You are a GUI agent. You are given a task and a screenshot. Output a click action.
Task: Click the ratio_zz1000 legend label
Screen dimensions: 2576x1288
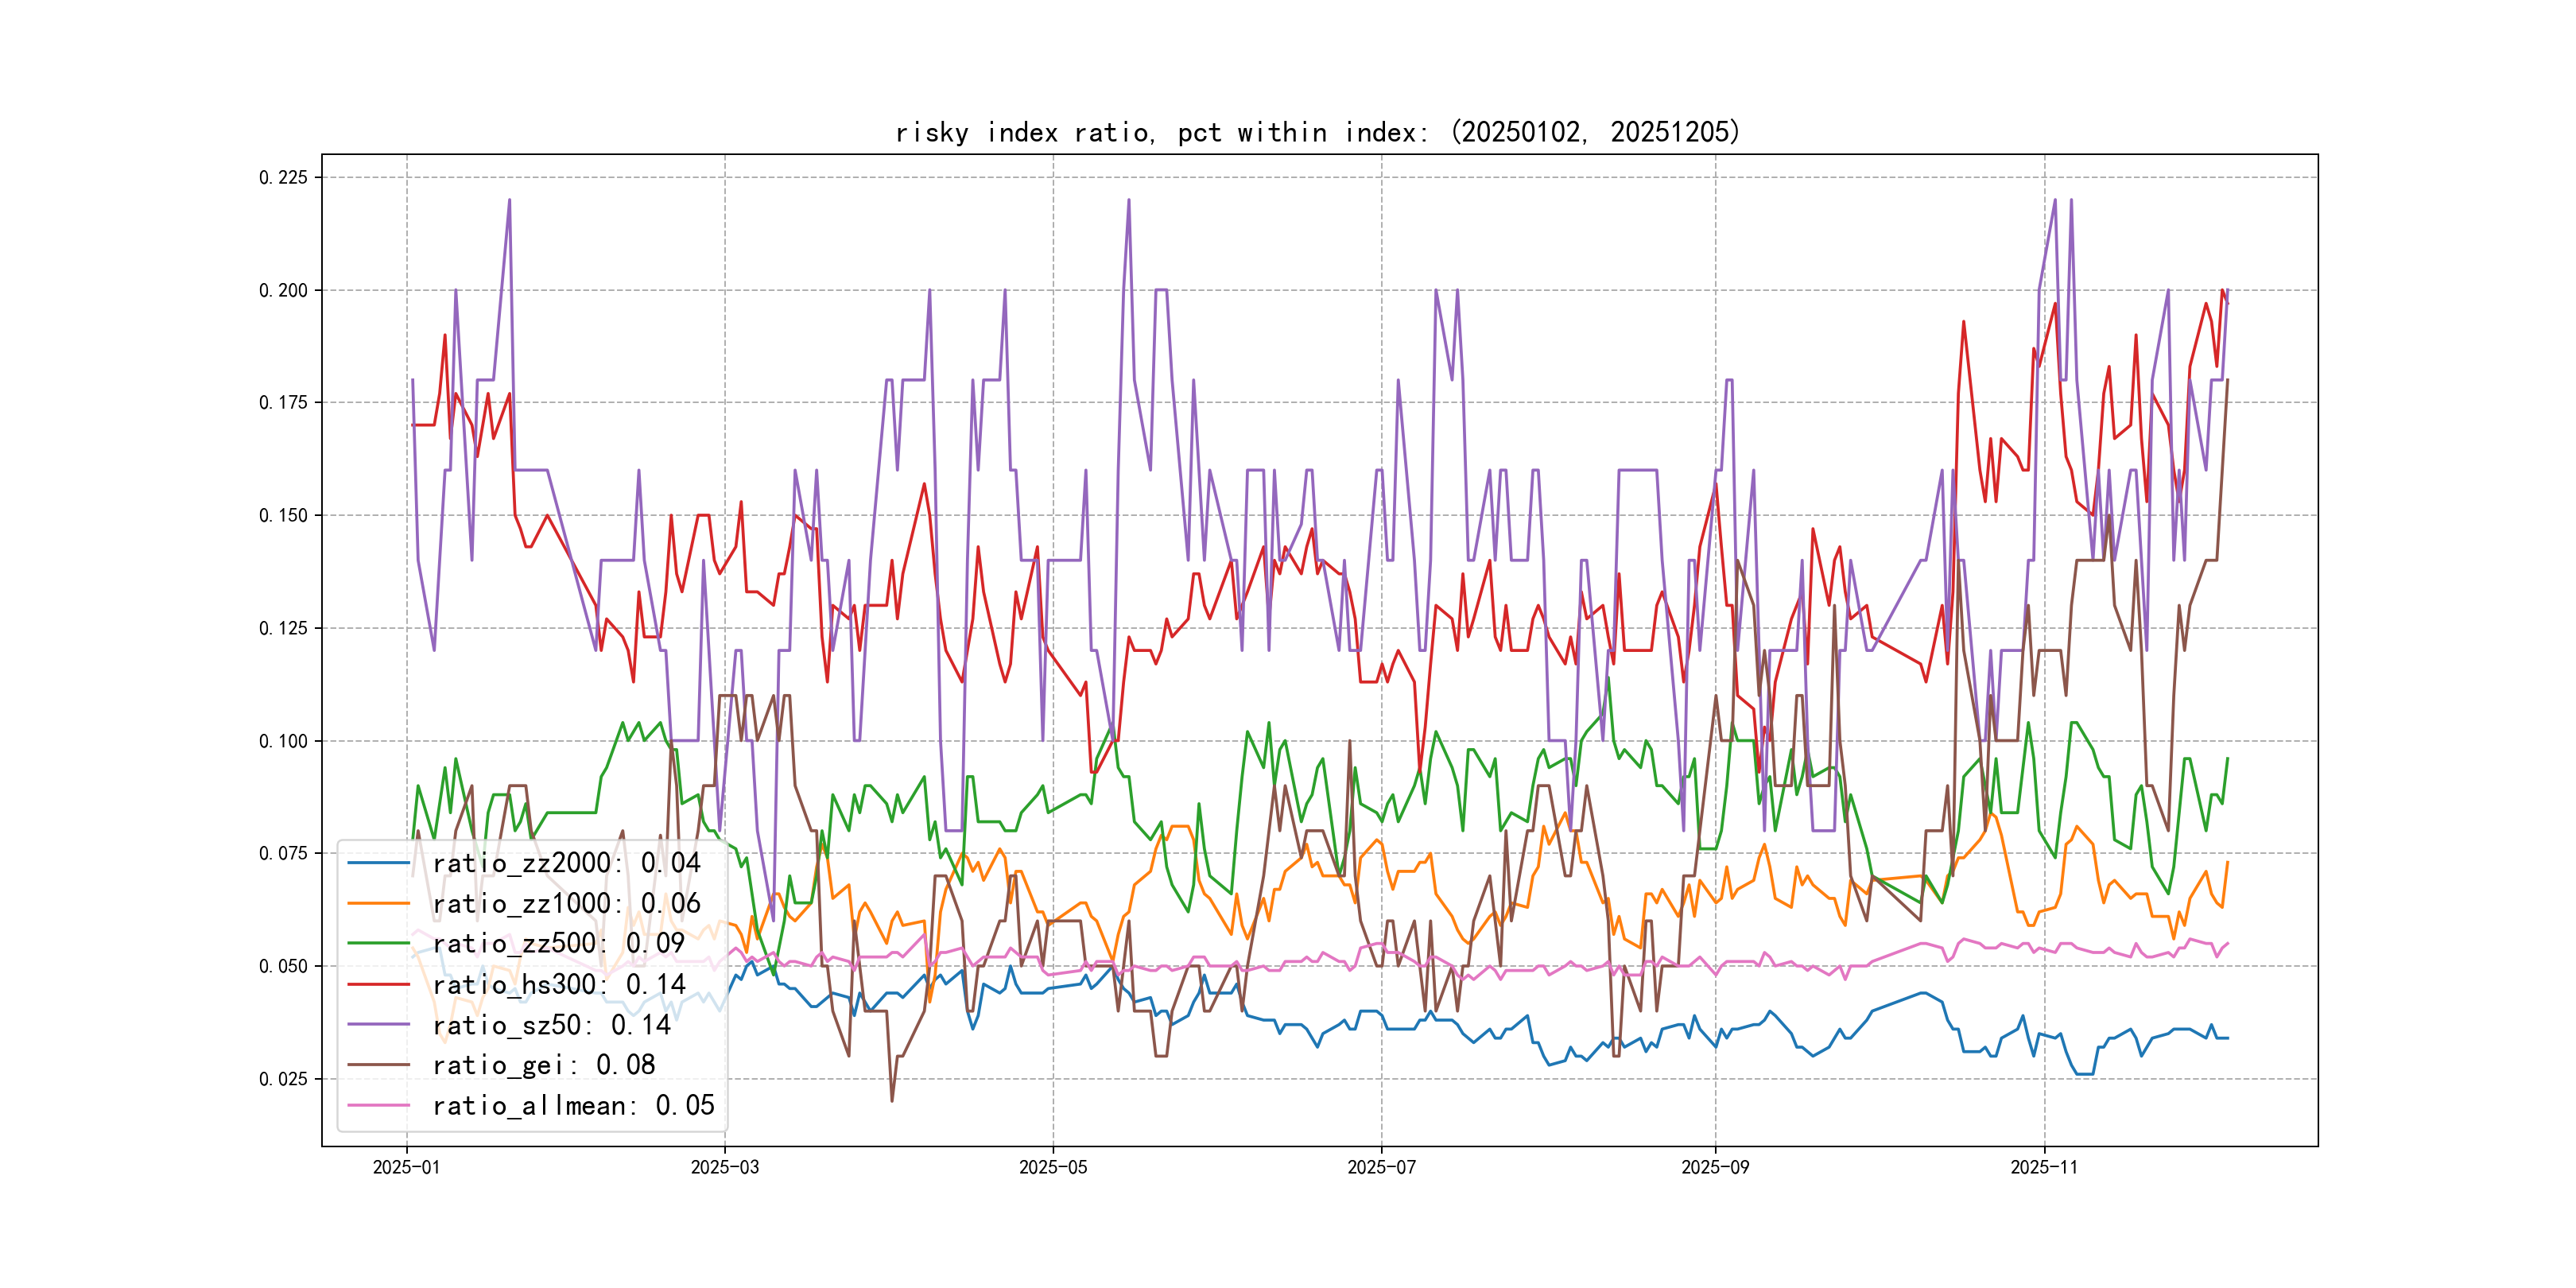point(566,904)
